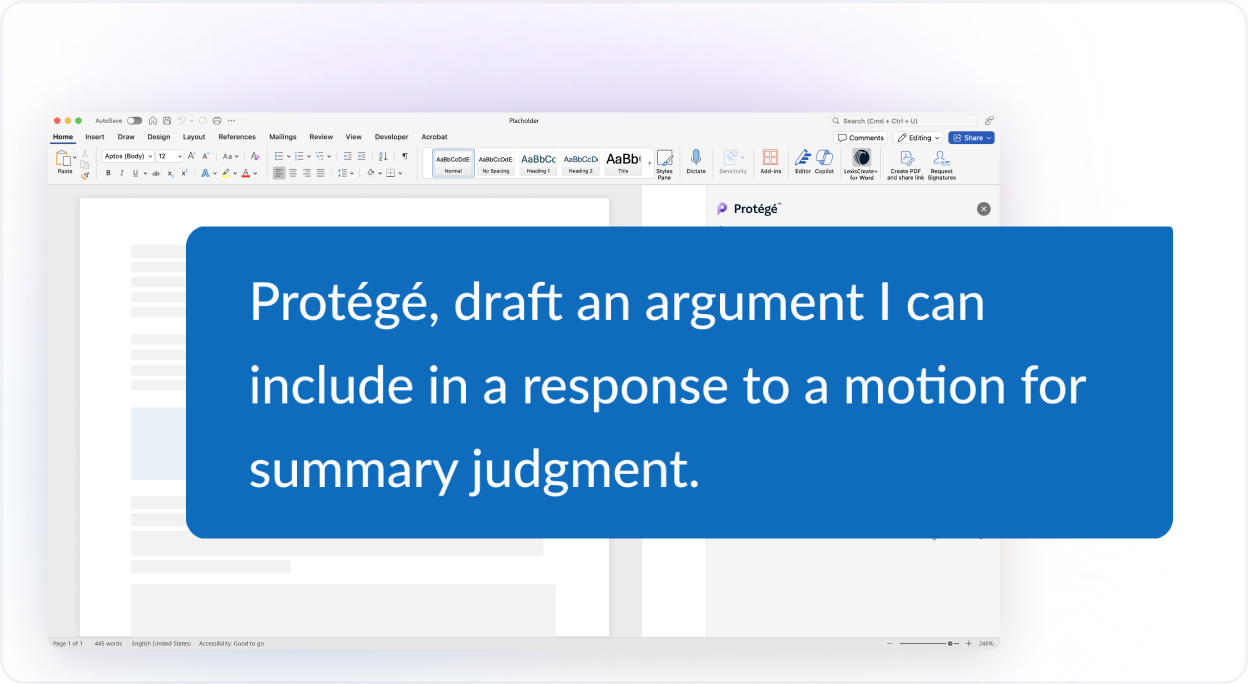Launch LexisCreate+ for Word
Screen dimensions: 1248x684
[861, 164]
